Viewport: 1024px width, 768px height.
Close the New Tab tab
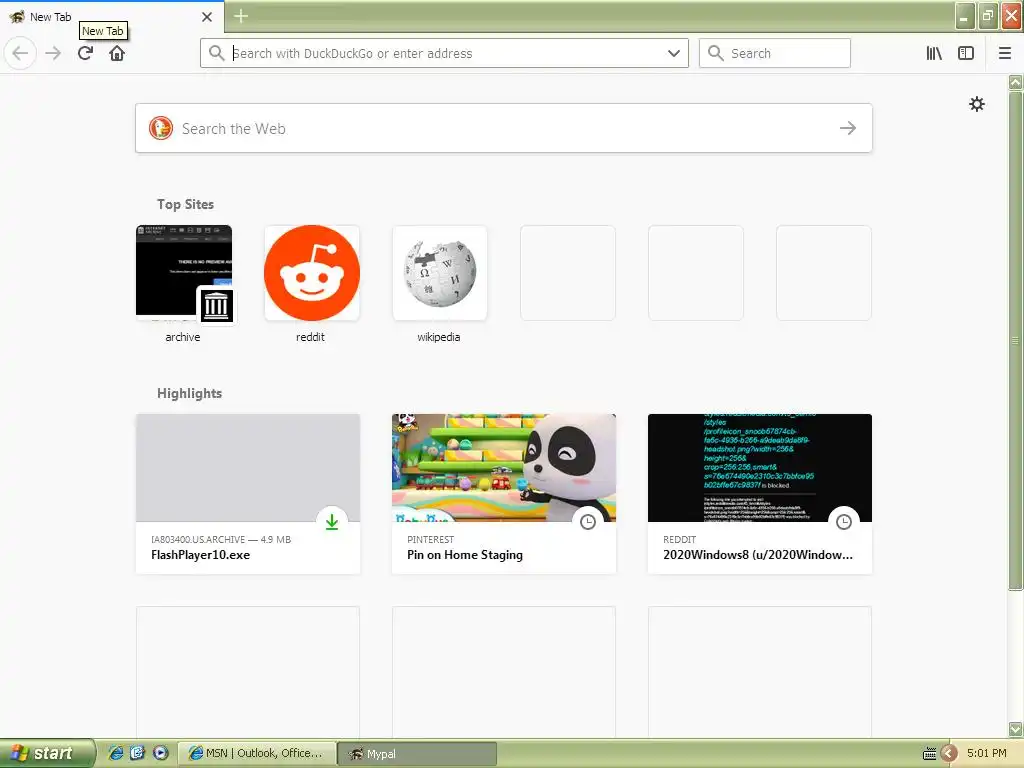207,16
